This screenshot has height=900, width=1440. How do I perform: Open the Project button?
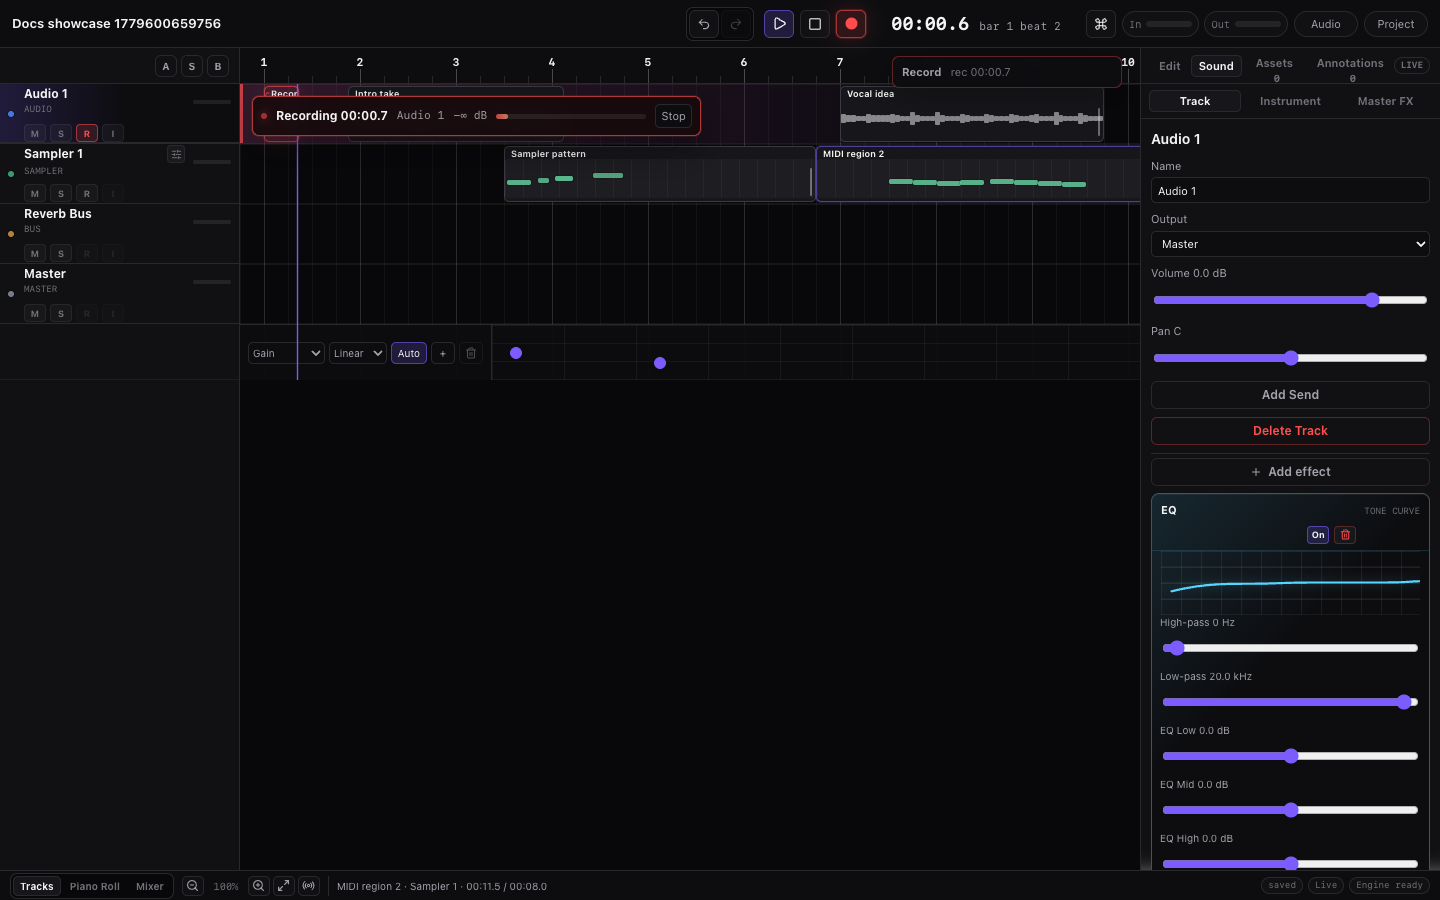(x=1396, y=24)
